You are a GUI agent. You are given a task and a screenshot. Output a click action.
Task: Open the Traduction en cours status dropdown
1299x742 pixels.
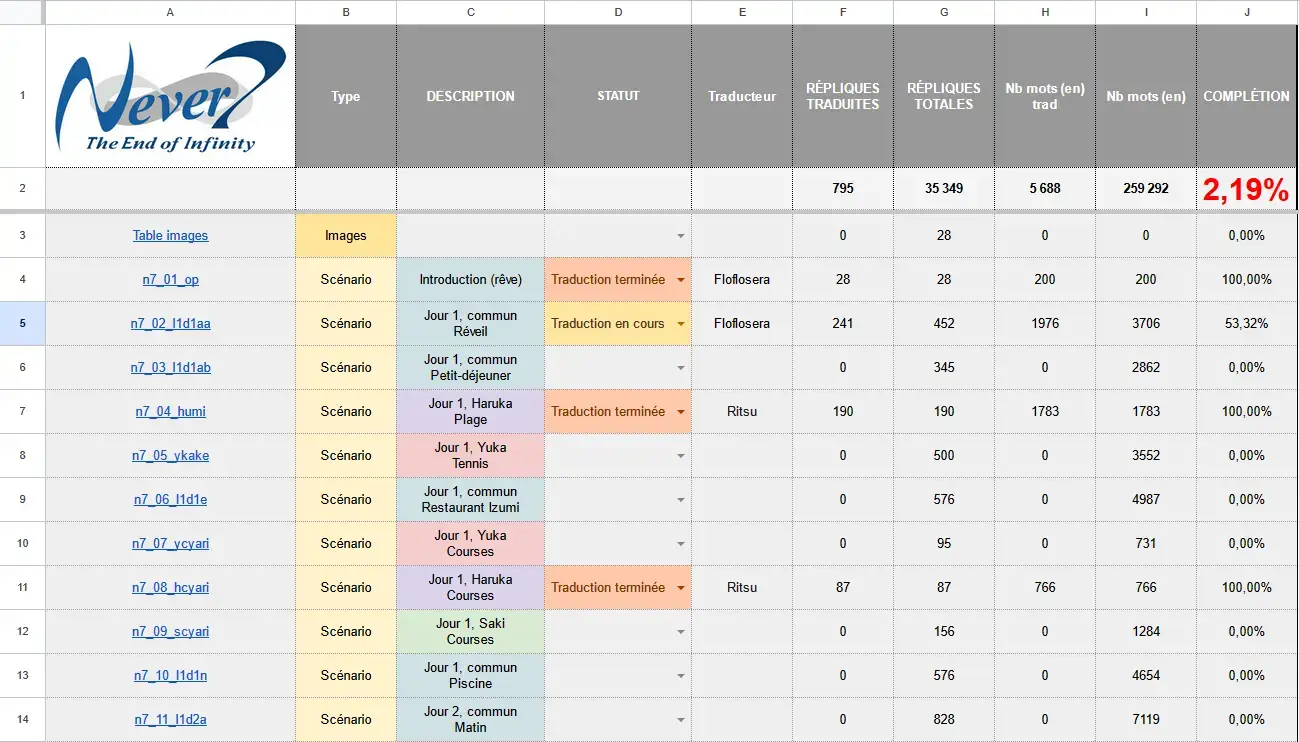681,323
